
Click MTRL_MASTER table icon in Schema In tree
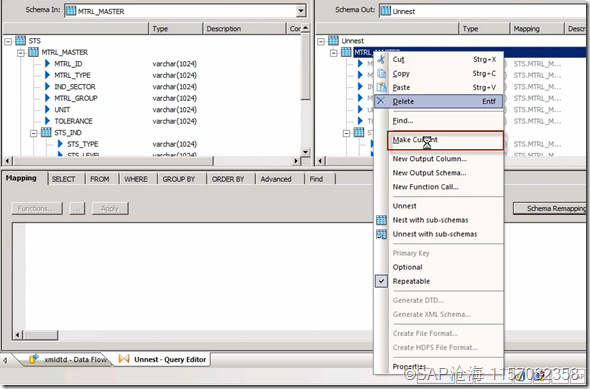[33, 52]
